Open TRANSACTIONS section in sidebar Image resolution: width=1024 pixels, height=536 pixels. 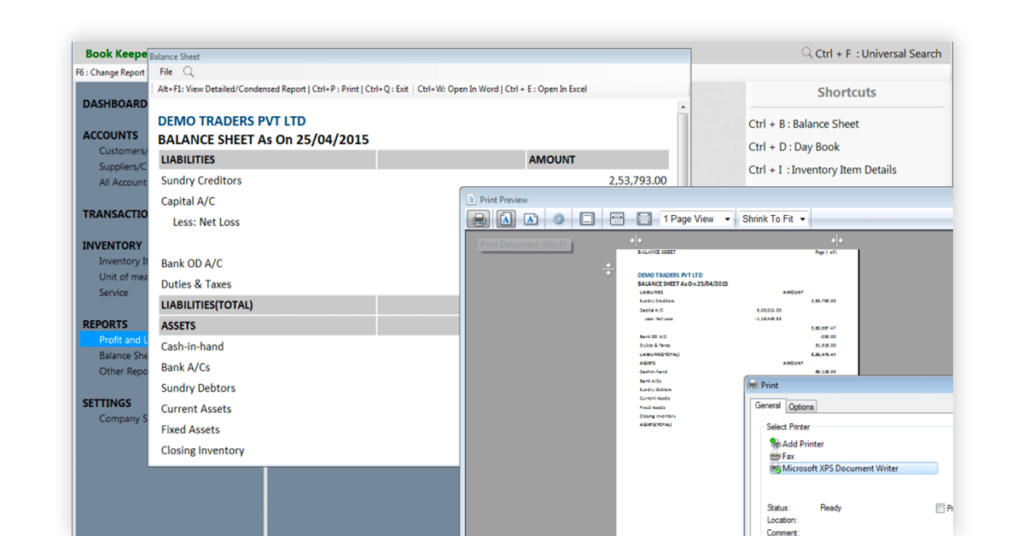coord(115,214)
